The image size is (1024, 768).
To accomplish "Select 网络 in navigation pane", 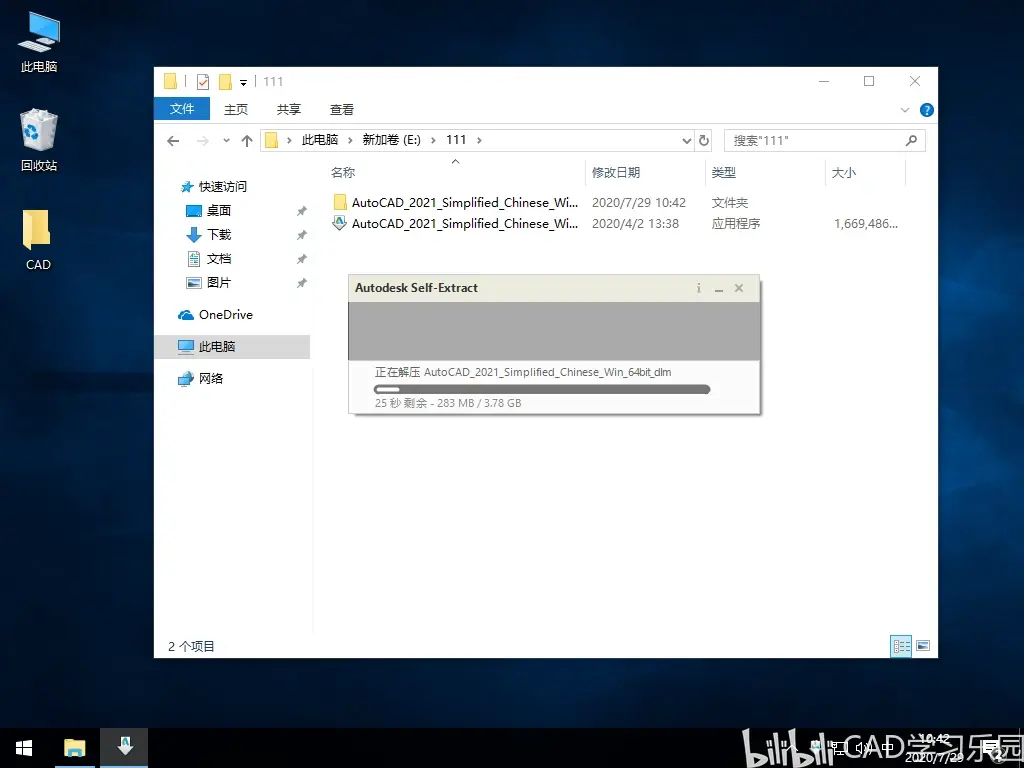I will tap(200, 379).
